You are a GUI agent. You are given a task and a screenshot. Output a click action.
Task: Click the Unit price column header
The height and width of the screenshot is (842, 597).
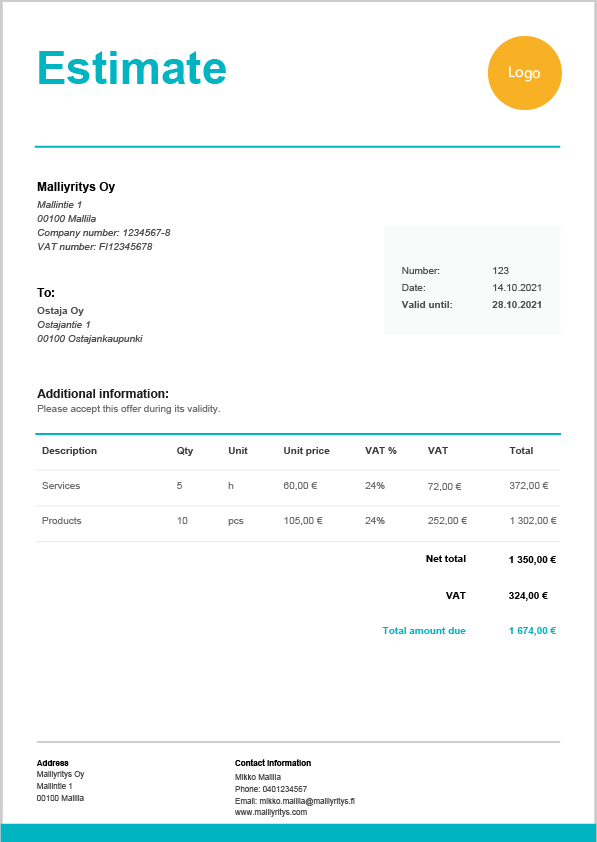(x=307, y=451)
